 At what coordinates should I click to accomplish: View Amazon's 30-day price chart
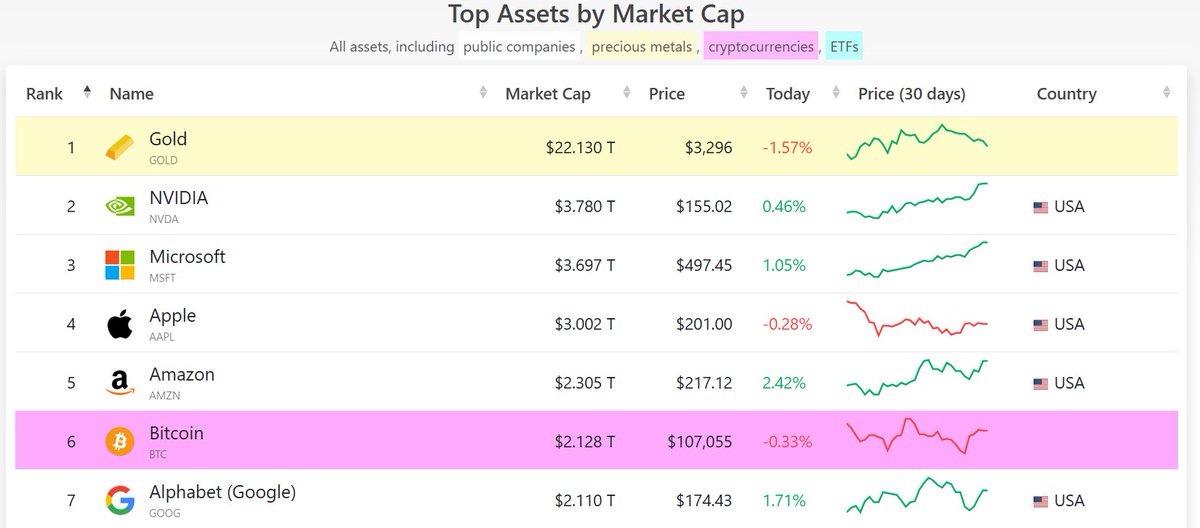(917, 378)
